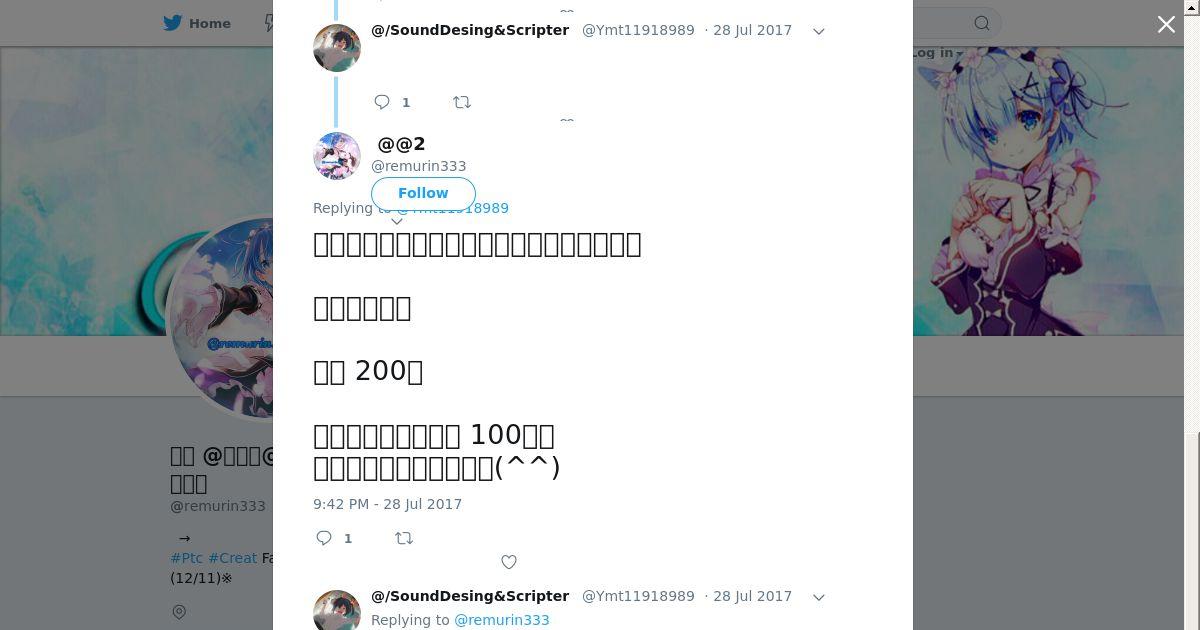Click the SoundDesing&Scripter avatar at the top
The width and height of the screenshot is (1200, 630).
[337, 47]
